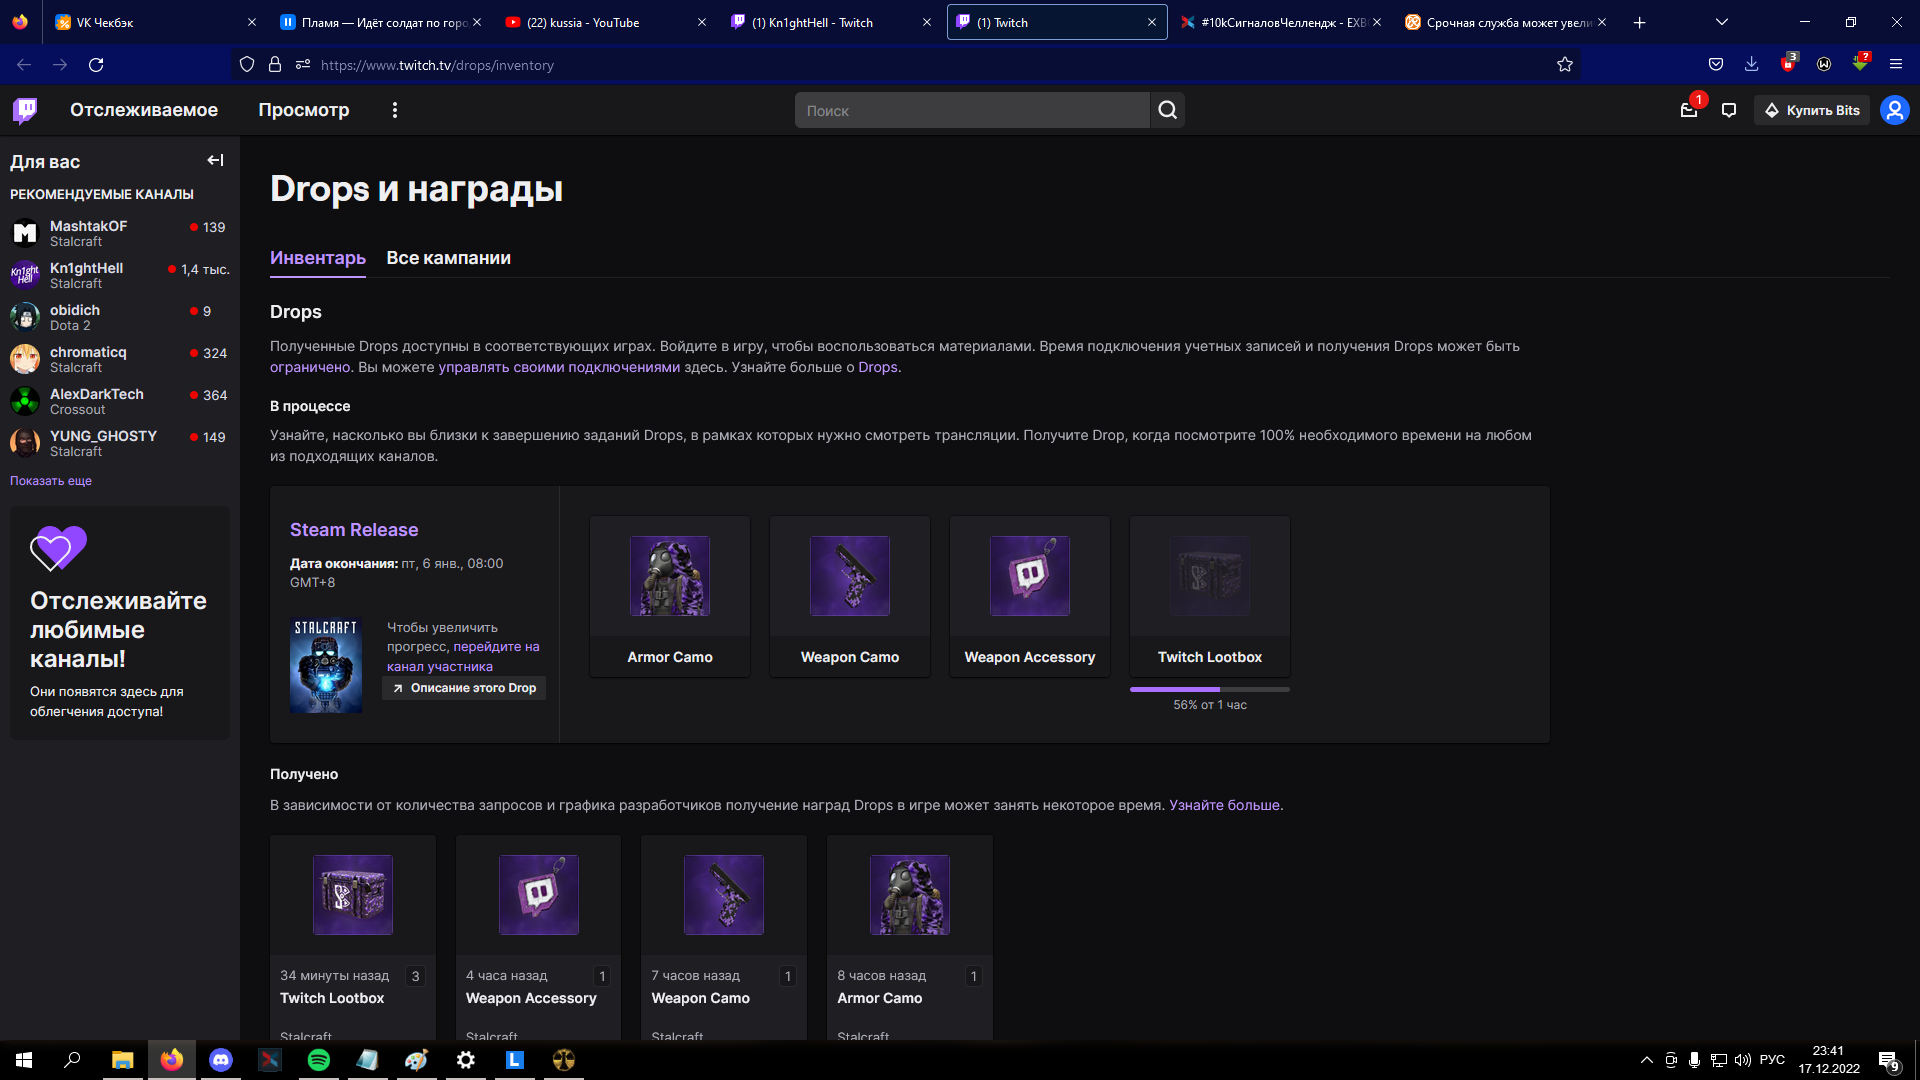Switch to VK Чекбэк tab
Screen dimensions: 1920x1080
pyautogui.click(x=155, y=22)
